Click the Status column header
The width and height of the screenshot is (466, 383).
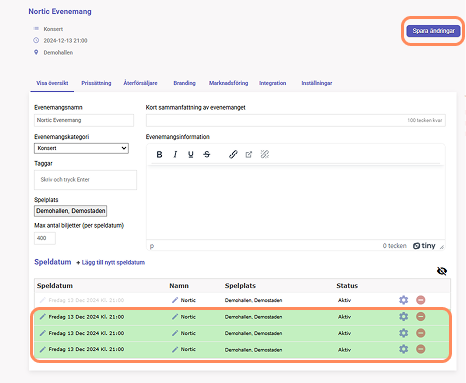pyautogui.click(x=347, y=286)
